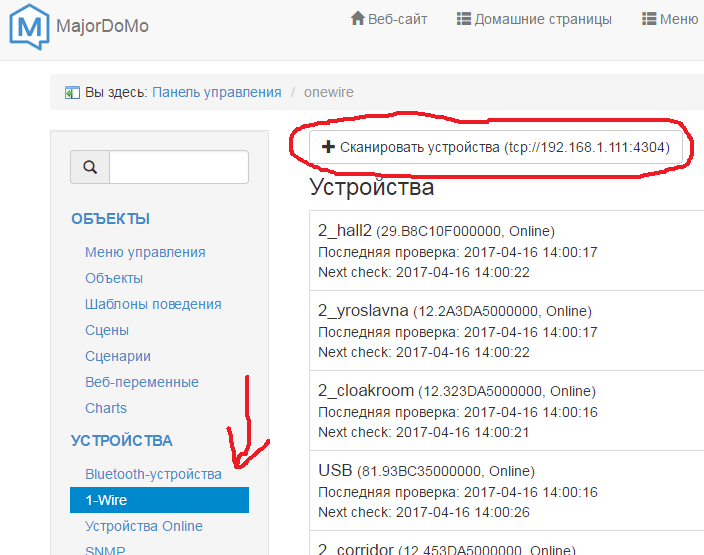Click the sidebar search input field

pos(179,167)
